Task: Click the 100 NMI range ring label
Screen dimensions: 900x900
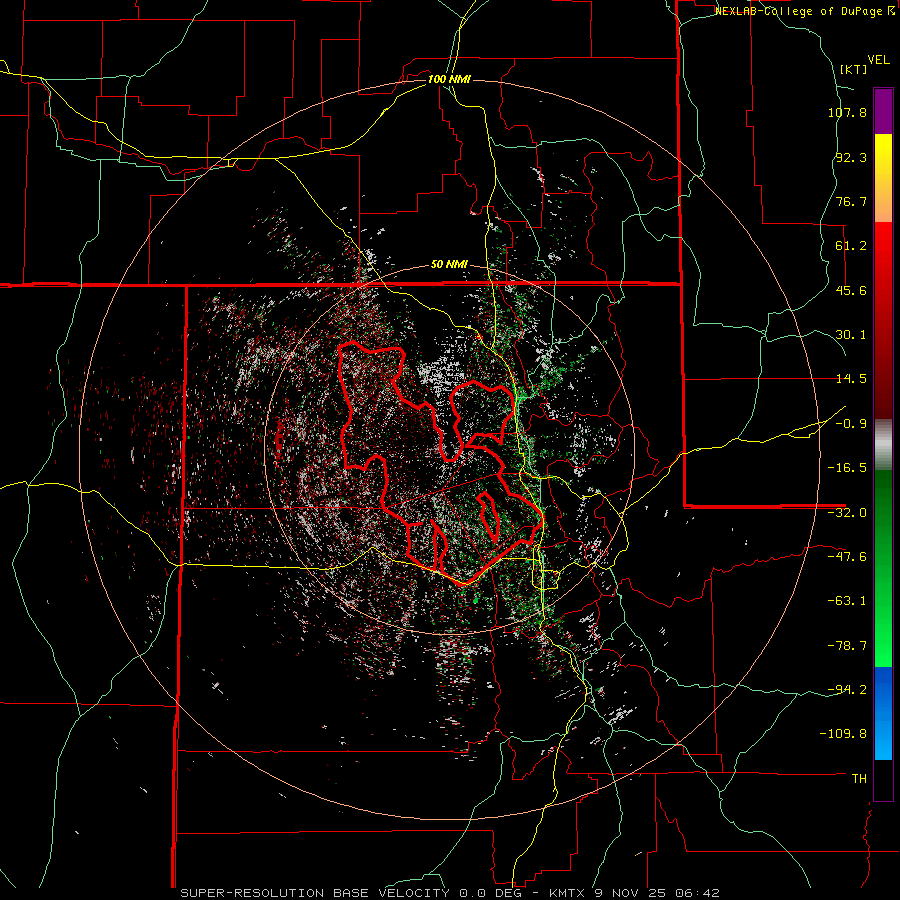Action: click(x=449, y=79)
